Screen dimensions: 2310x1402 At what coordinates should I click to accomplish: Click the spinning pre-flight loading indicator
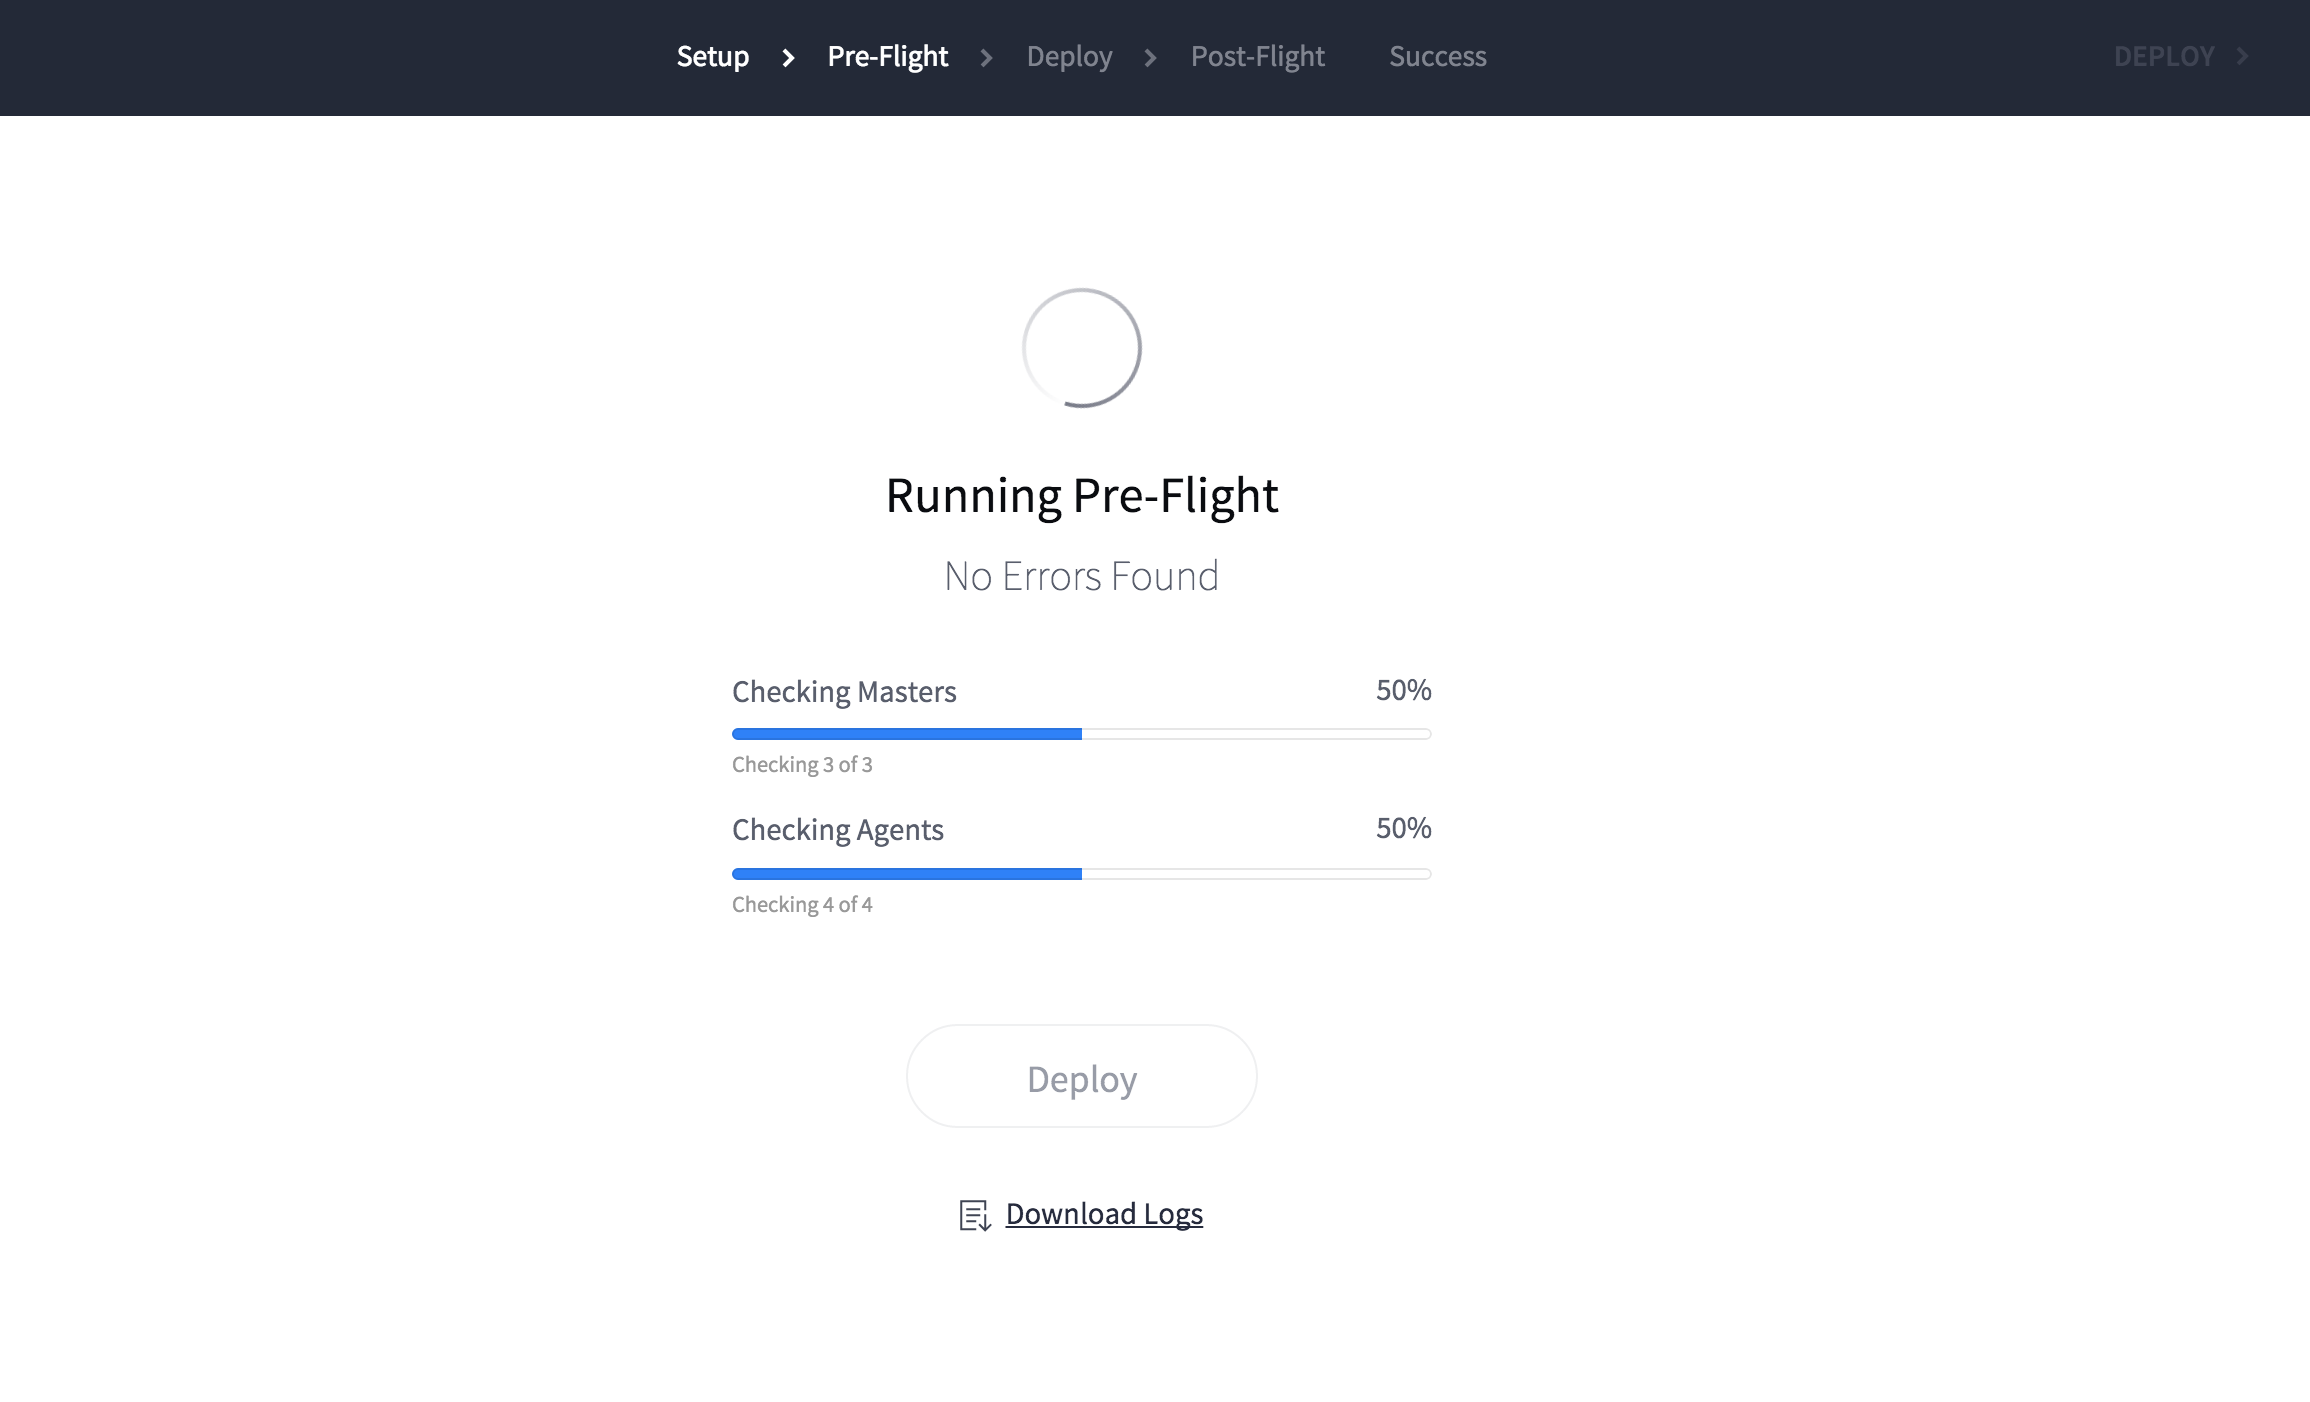point(1081,348)
